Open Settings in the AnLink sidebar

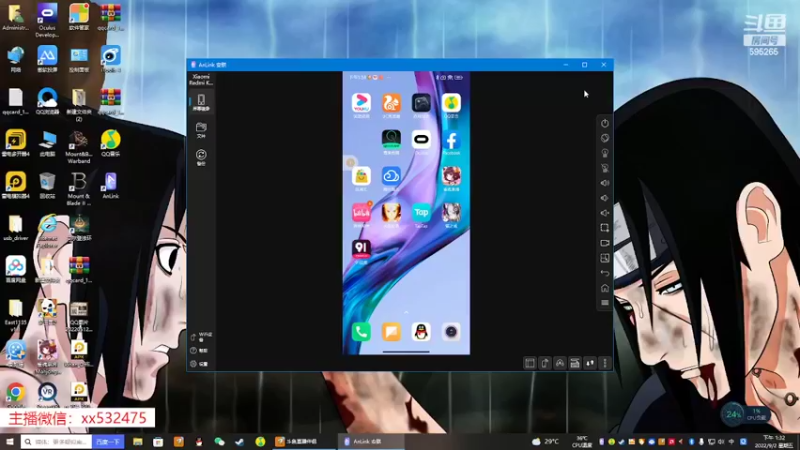(x=199, y=364)
